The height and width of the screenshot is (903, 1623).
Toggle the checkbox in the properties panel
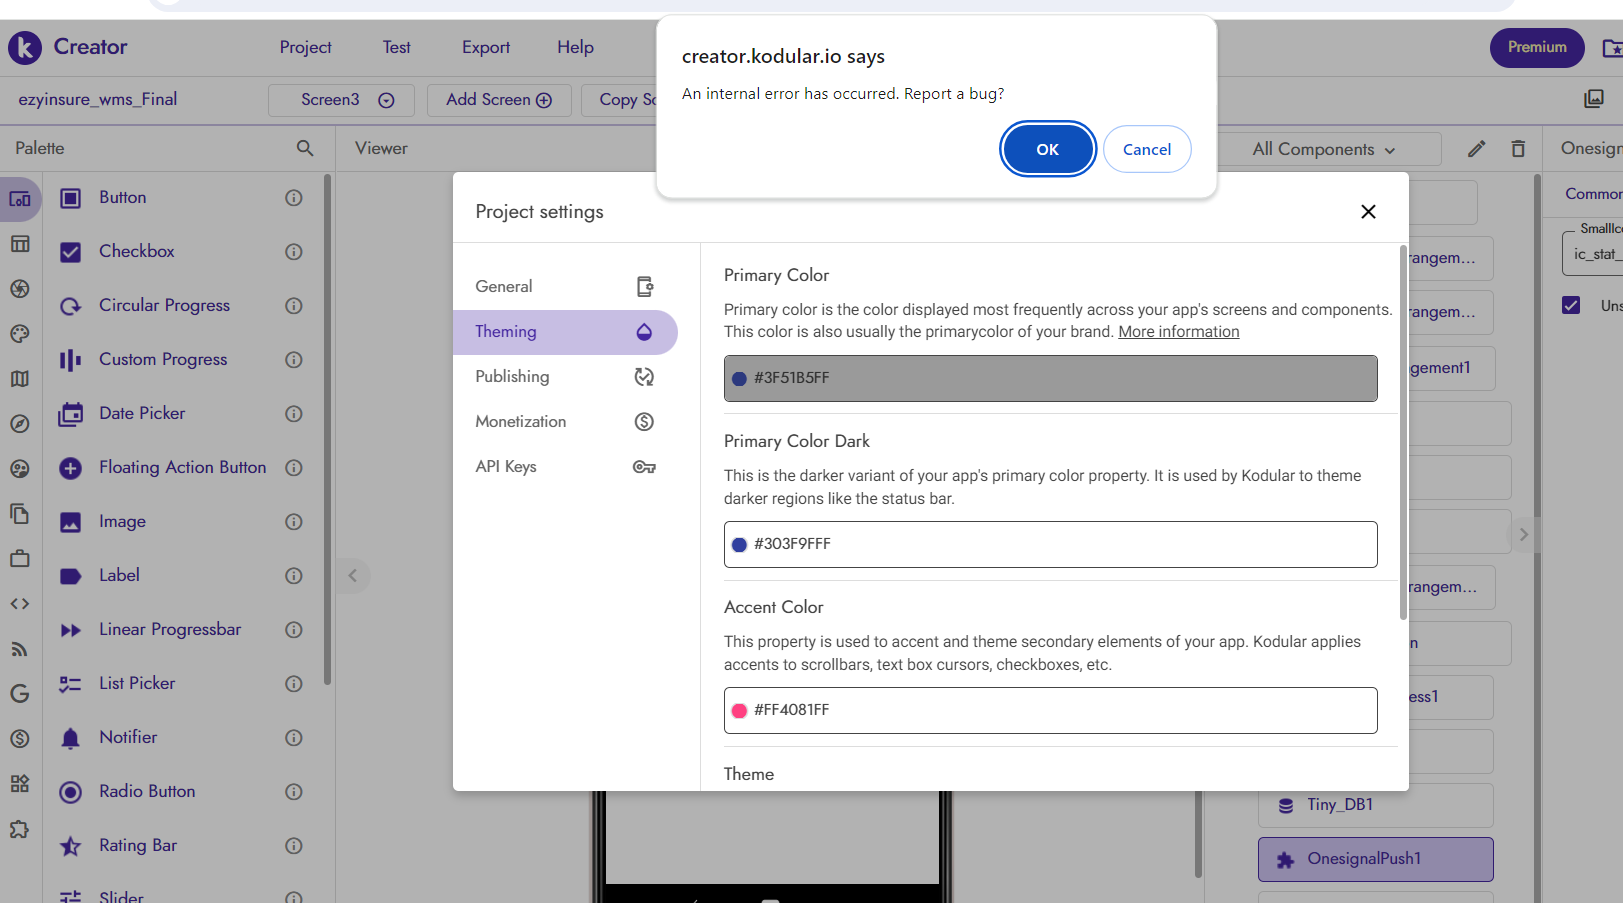point(1571,305)
